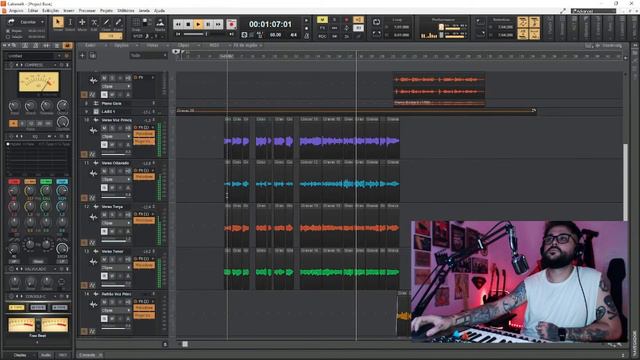Rewind transport to start
This screenshot has height=360, width=640.
[x=178, y=24]
